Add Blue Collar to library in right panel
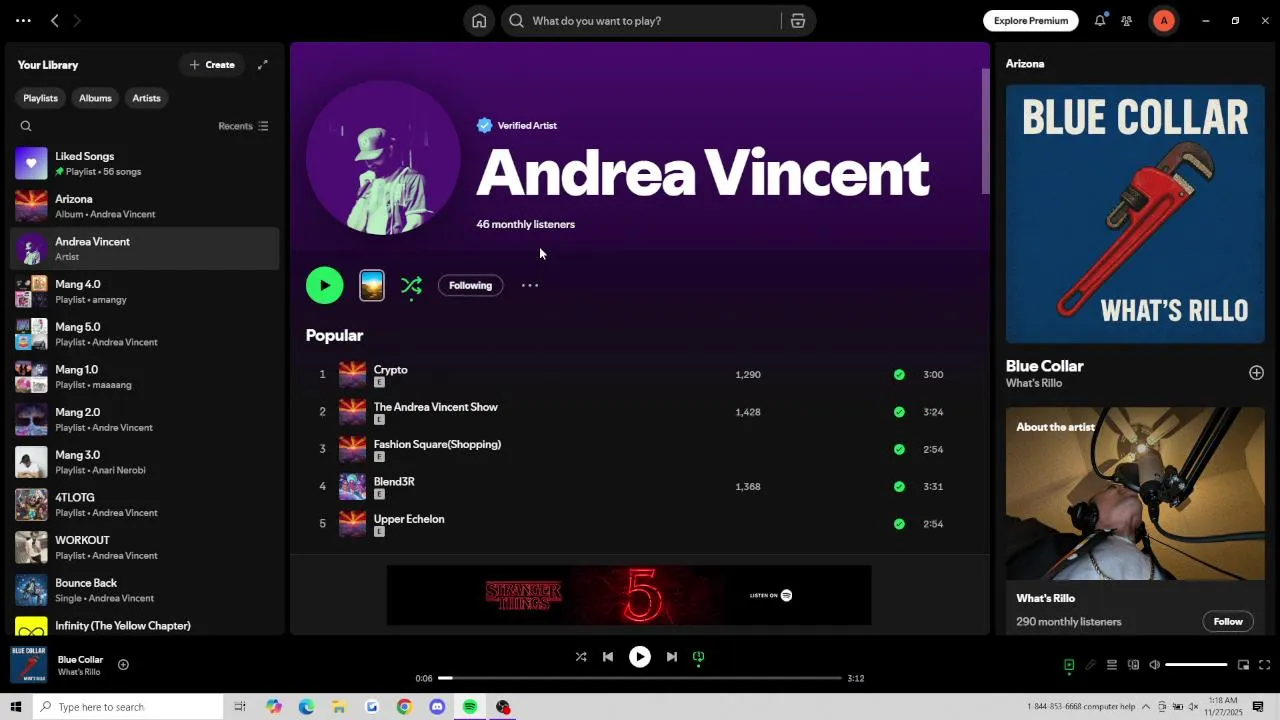 (x=1256, y=373)
